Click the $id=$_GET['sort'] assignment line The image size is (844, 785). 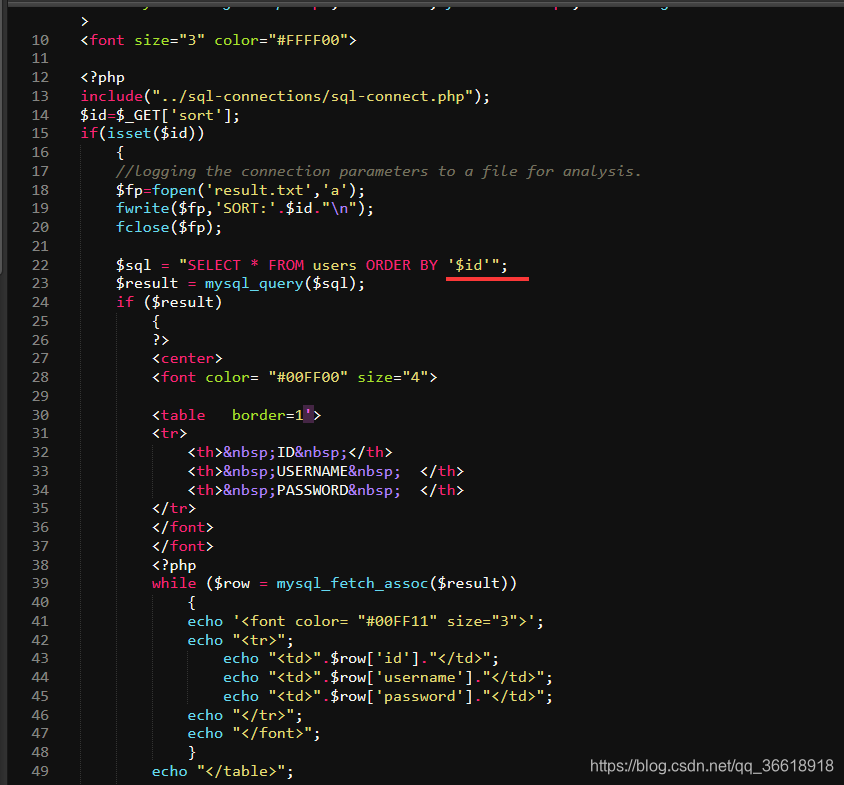click(160, 115)
